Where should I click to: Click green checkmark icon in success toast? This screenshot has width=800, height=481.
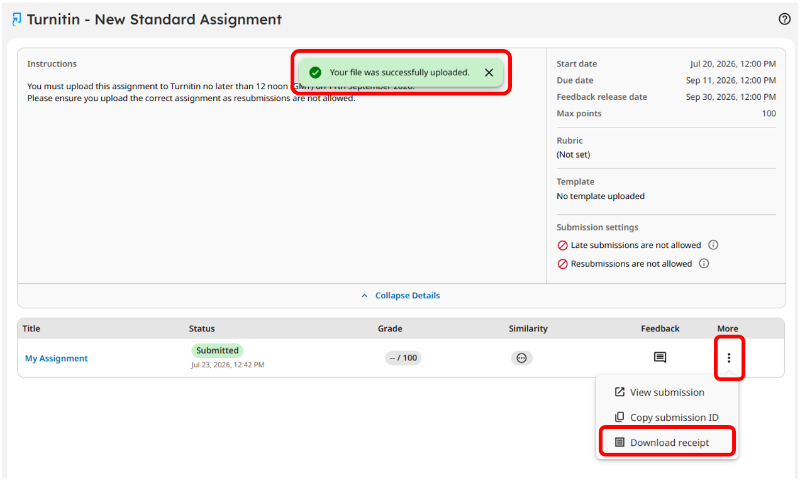tap(315, 72)
